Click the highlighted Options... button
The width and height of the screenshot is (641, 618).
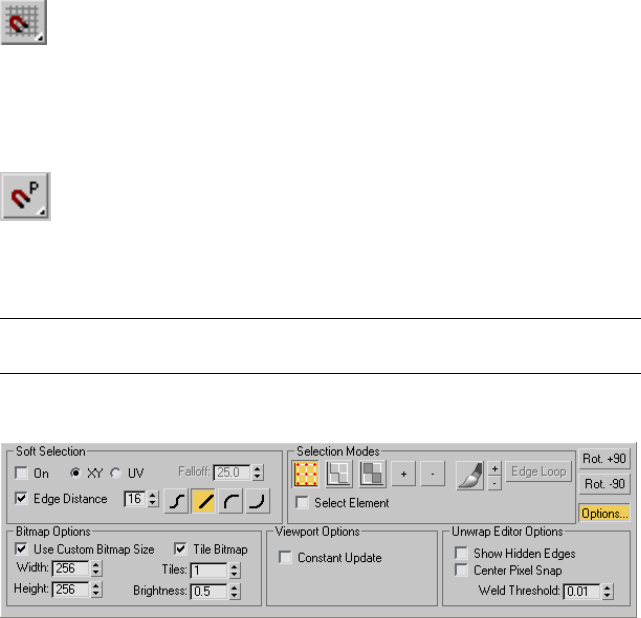pyautogui.click(x=605, y=513)
